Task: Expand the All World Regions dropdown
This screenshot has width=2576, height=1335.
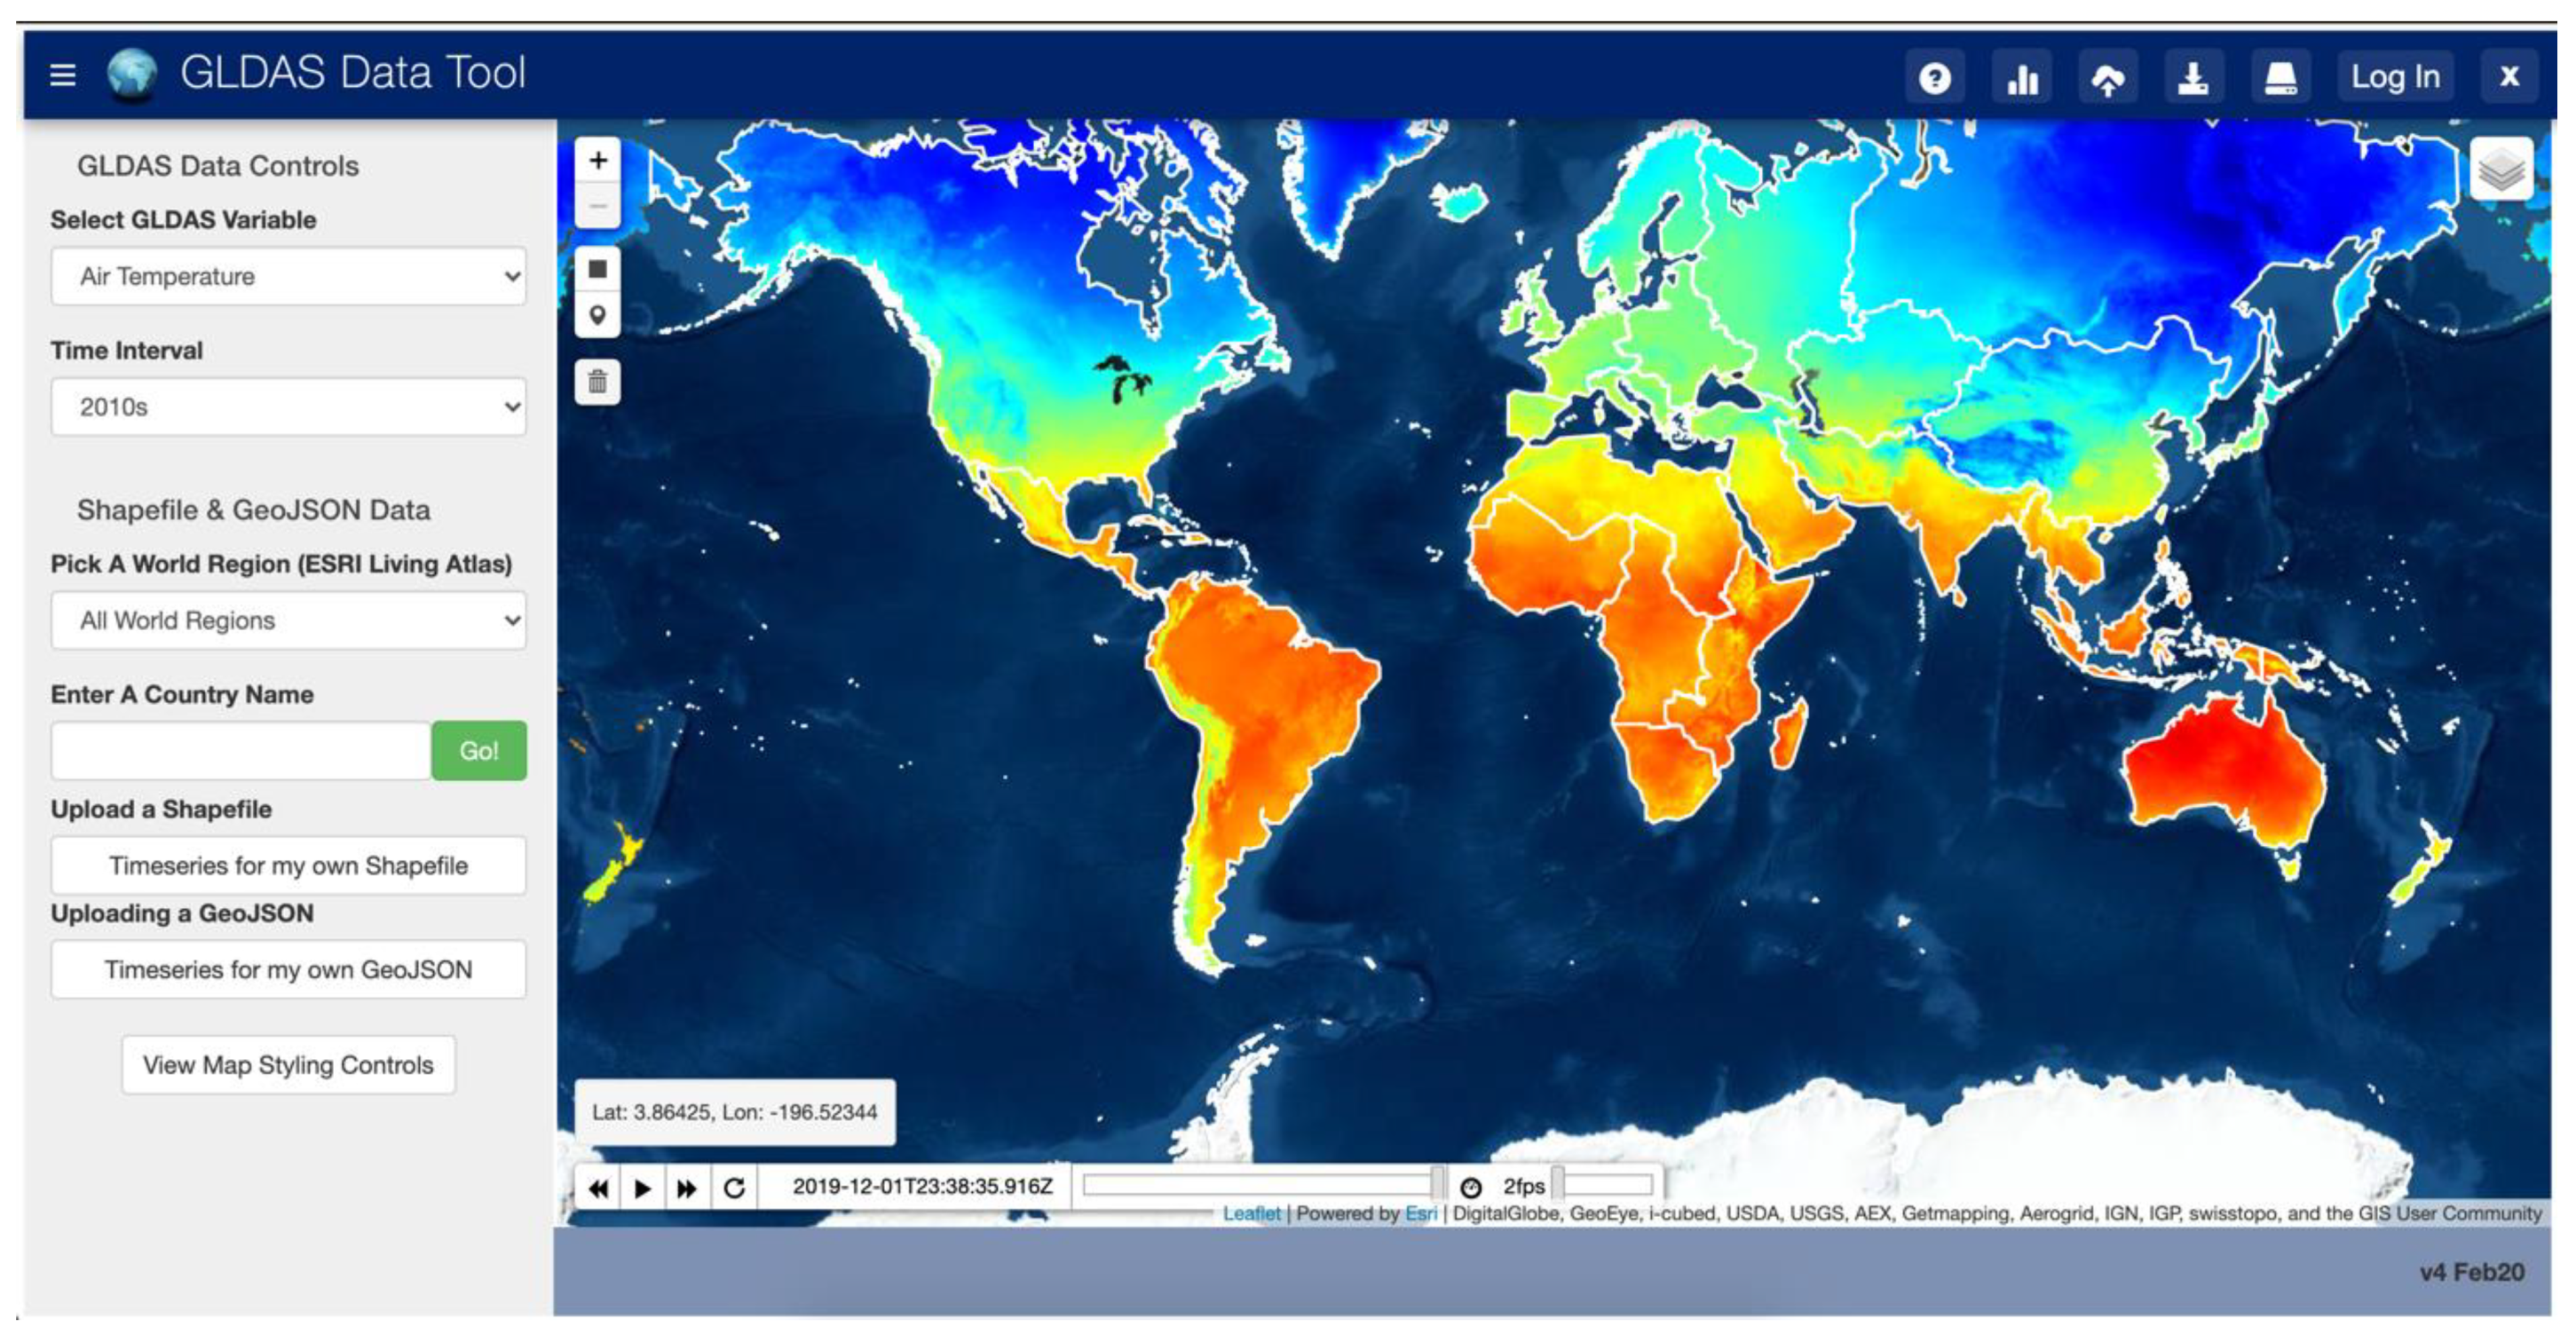Action: coord(288,621)
